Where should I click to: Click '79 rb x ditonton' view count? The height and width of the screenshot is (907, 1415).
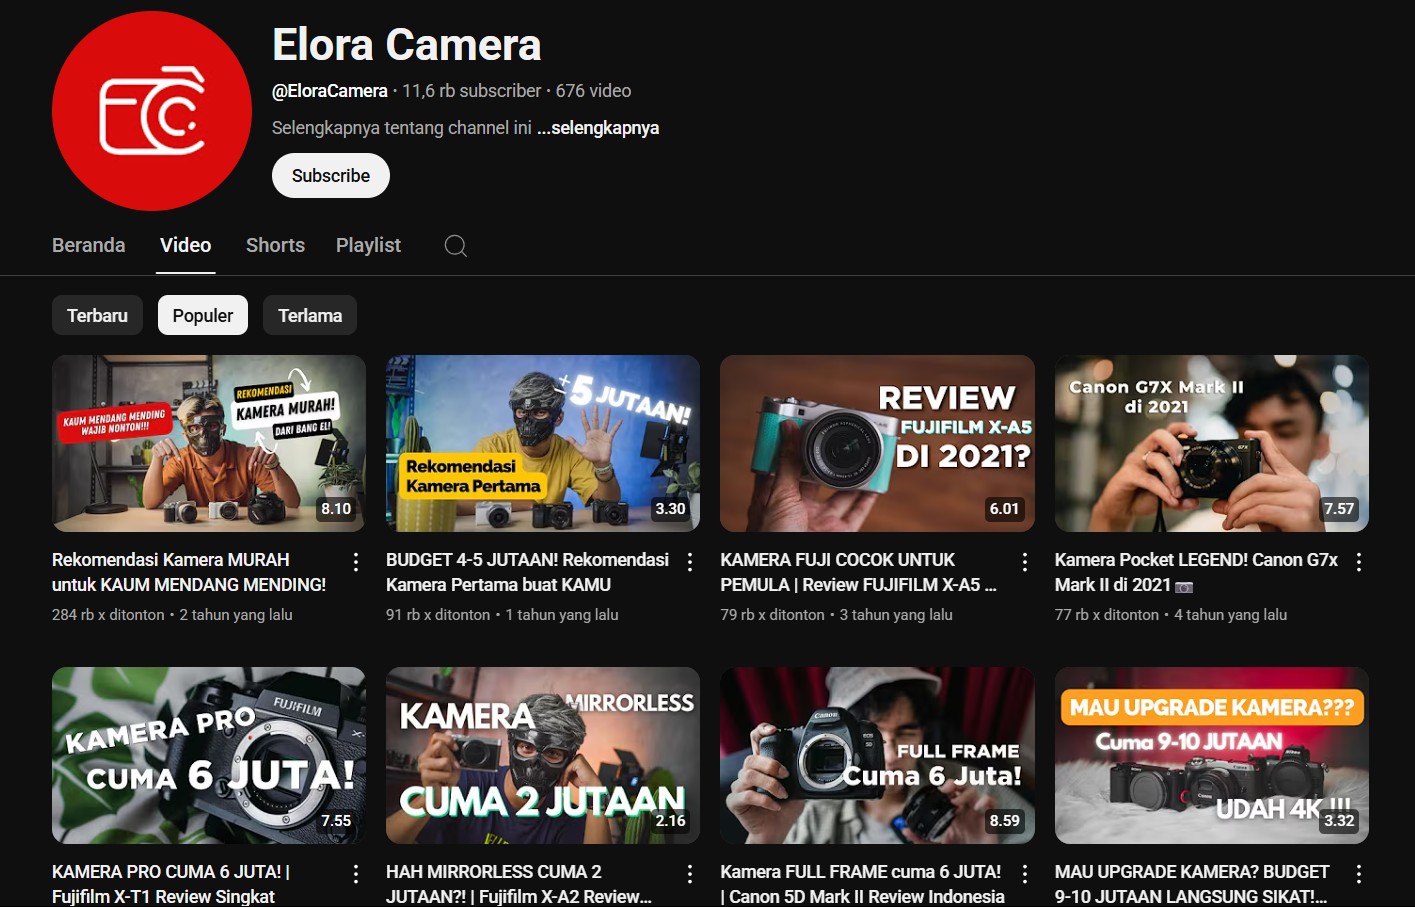point(772,615)
